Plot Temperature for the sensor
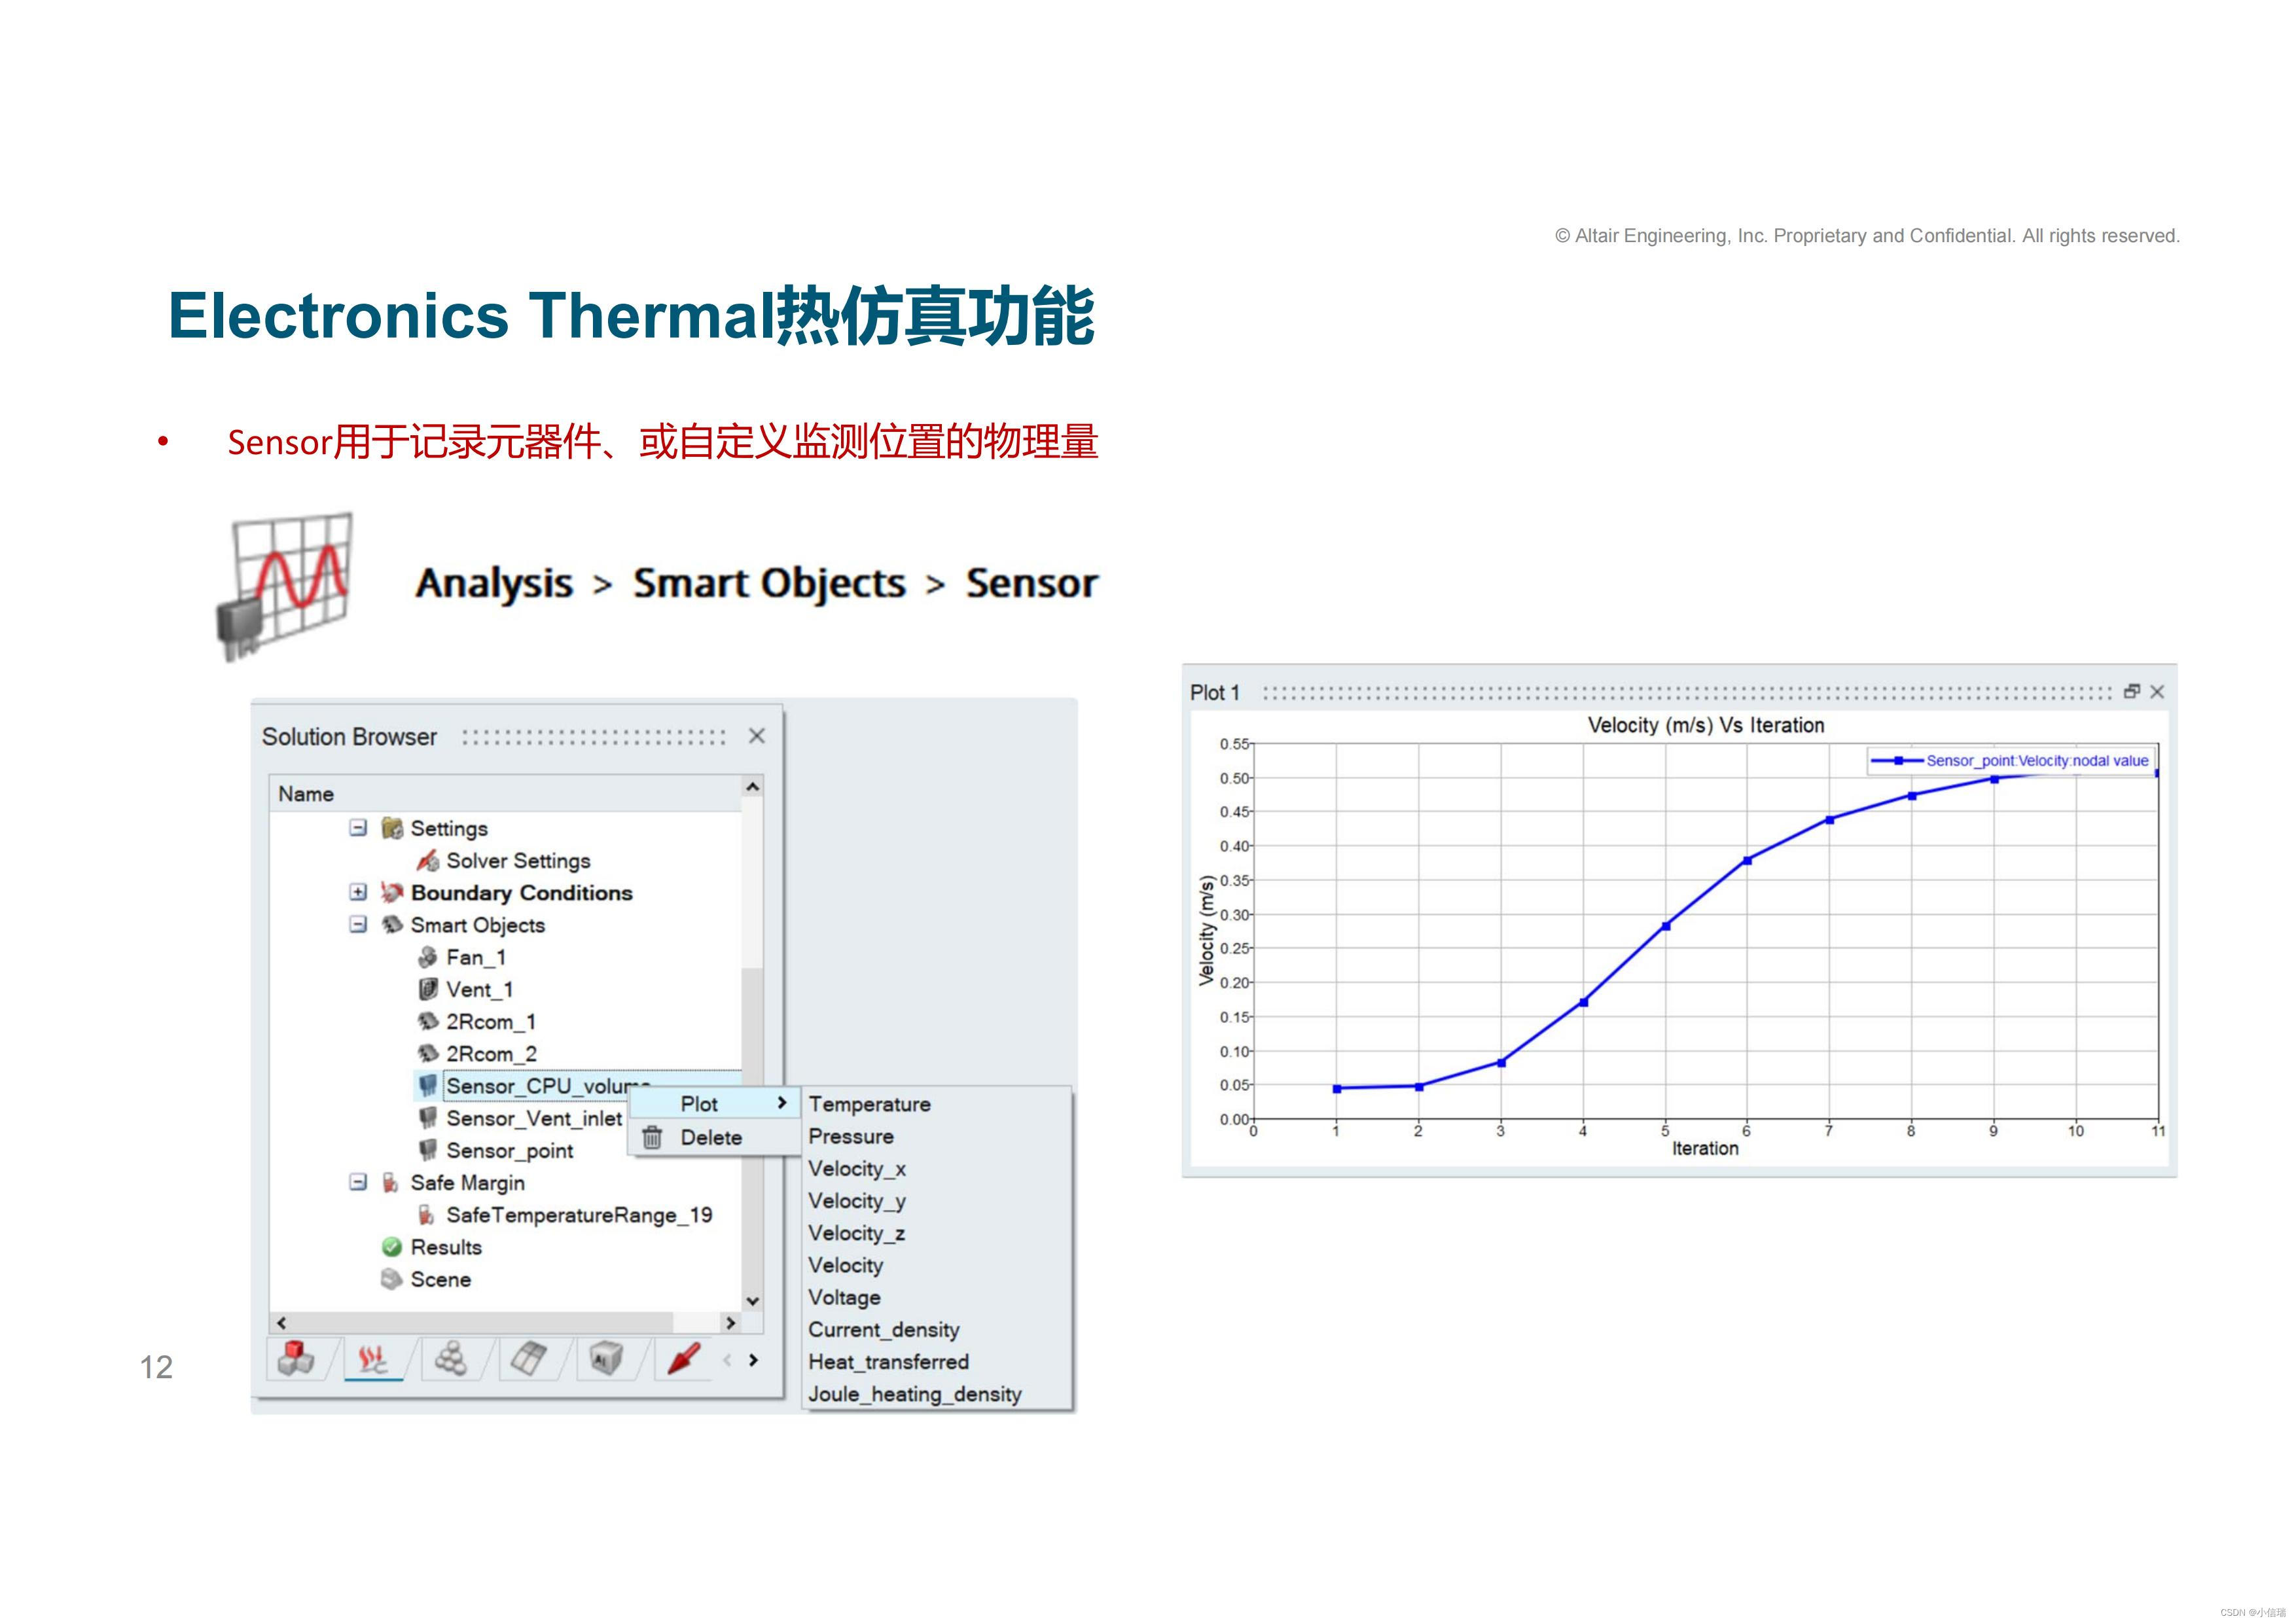 (x=870, y=1104)
